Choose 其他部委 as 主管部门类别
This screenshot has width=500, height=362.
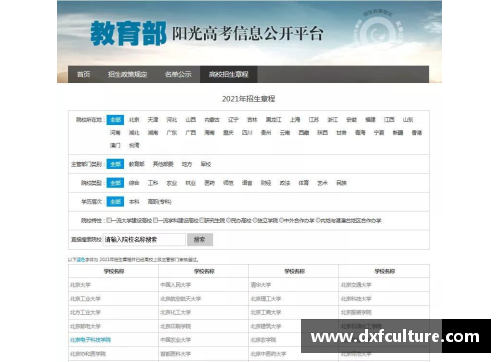(163, 164)
